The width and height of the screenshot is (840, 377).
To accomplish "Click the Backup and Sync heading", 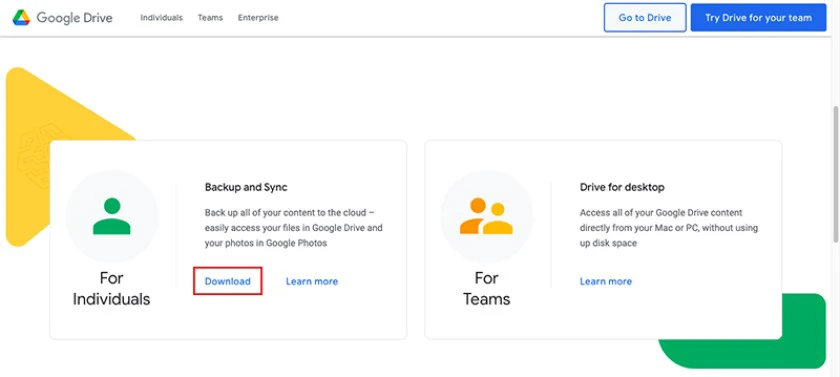I will (x=246, y=187).
